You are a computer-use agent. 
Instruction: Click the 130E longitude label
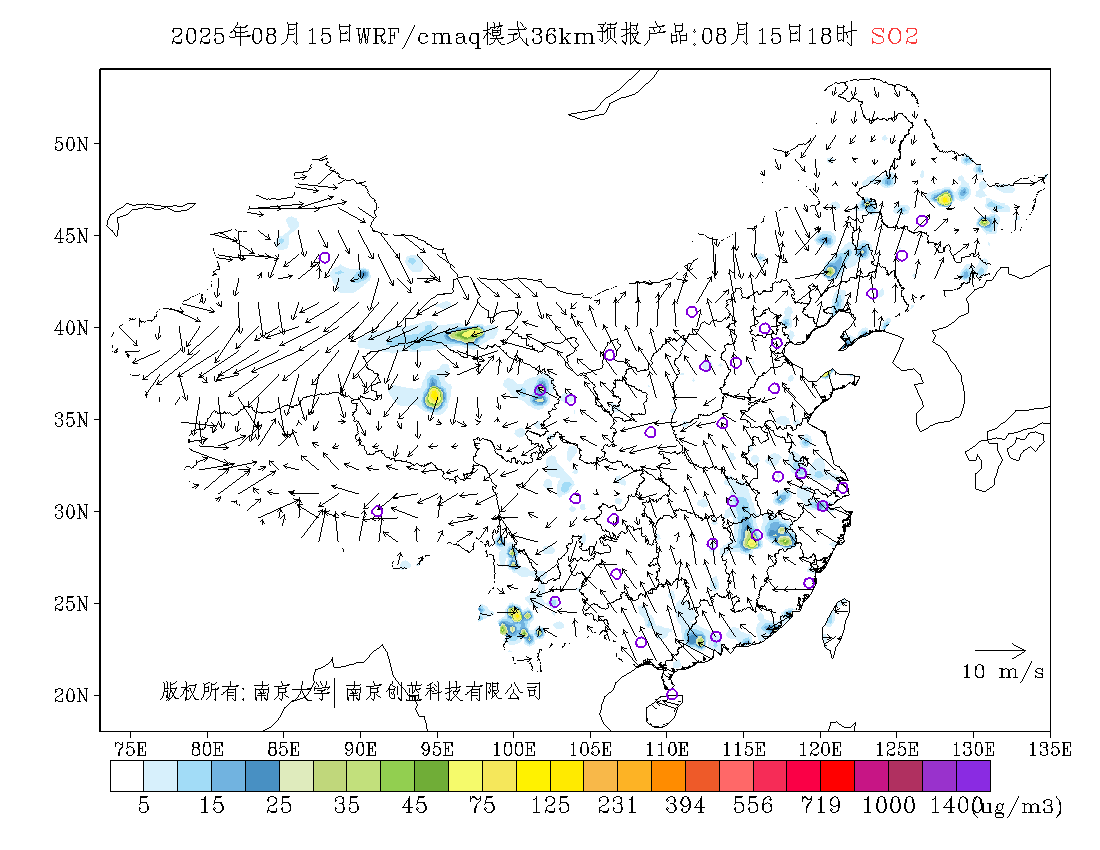pyautogui.click(x=973, y=749)
